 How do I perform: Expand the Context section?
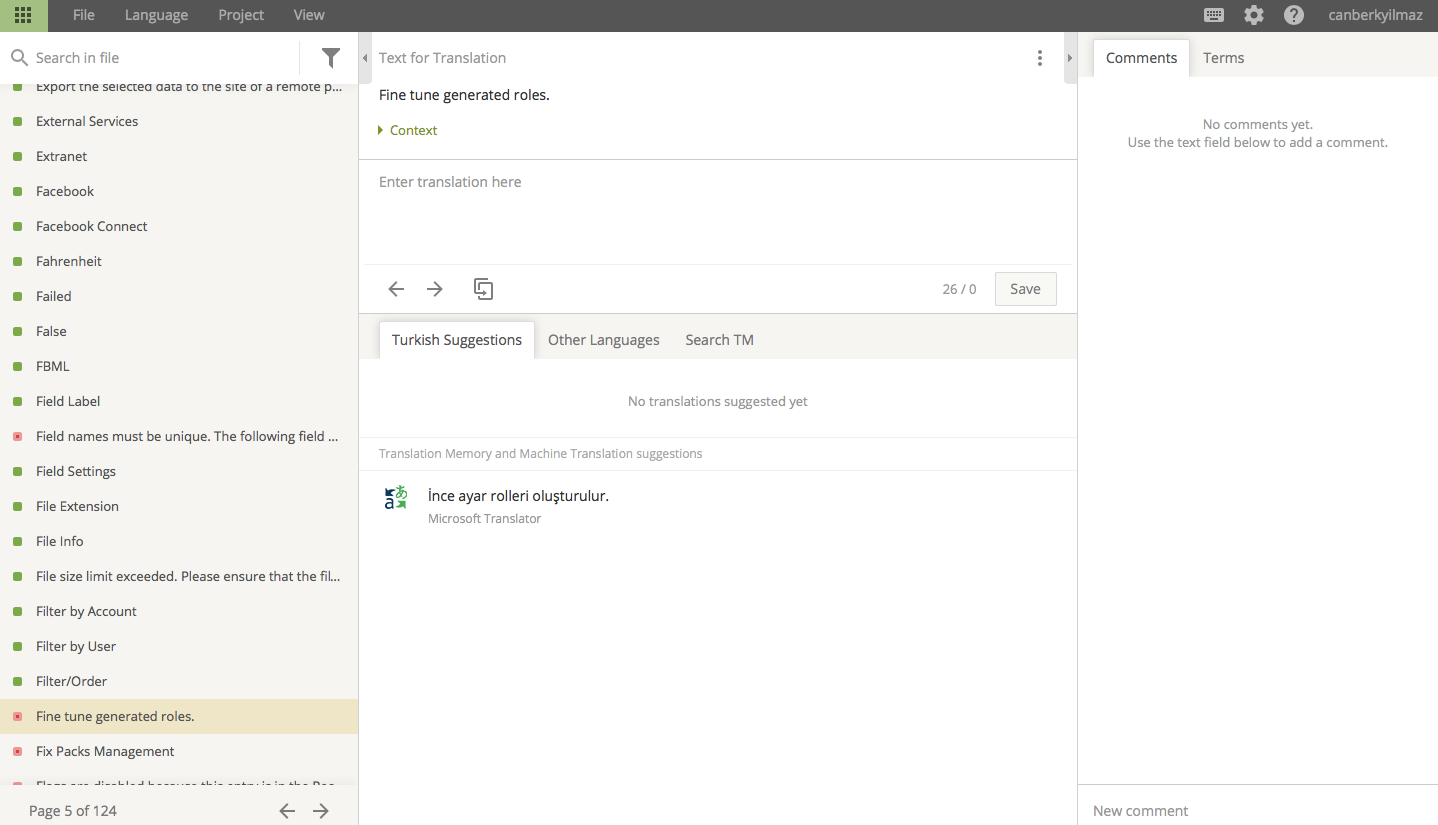point(408,131)
